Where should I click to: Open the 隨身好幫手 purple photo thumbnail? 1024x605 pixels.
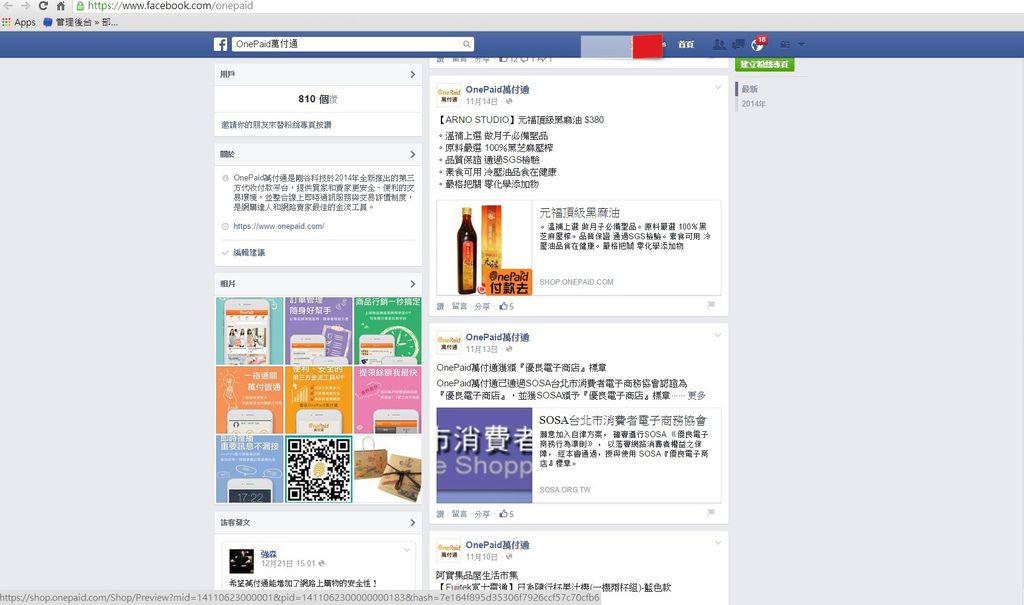(319, 331)
